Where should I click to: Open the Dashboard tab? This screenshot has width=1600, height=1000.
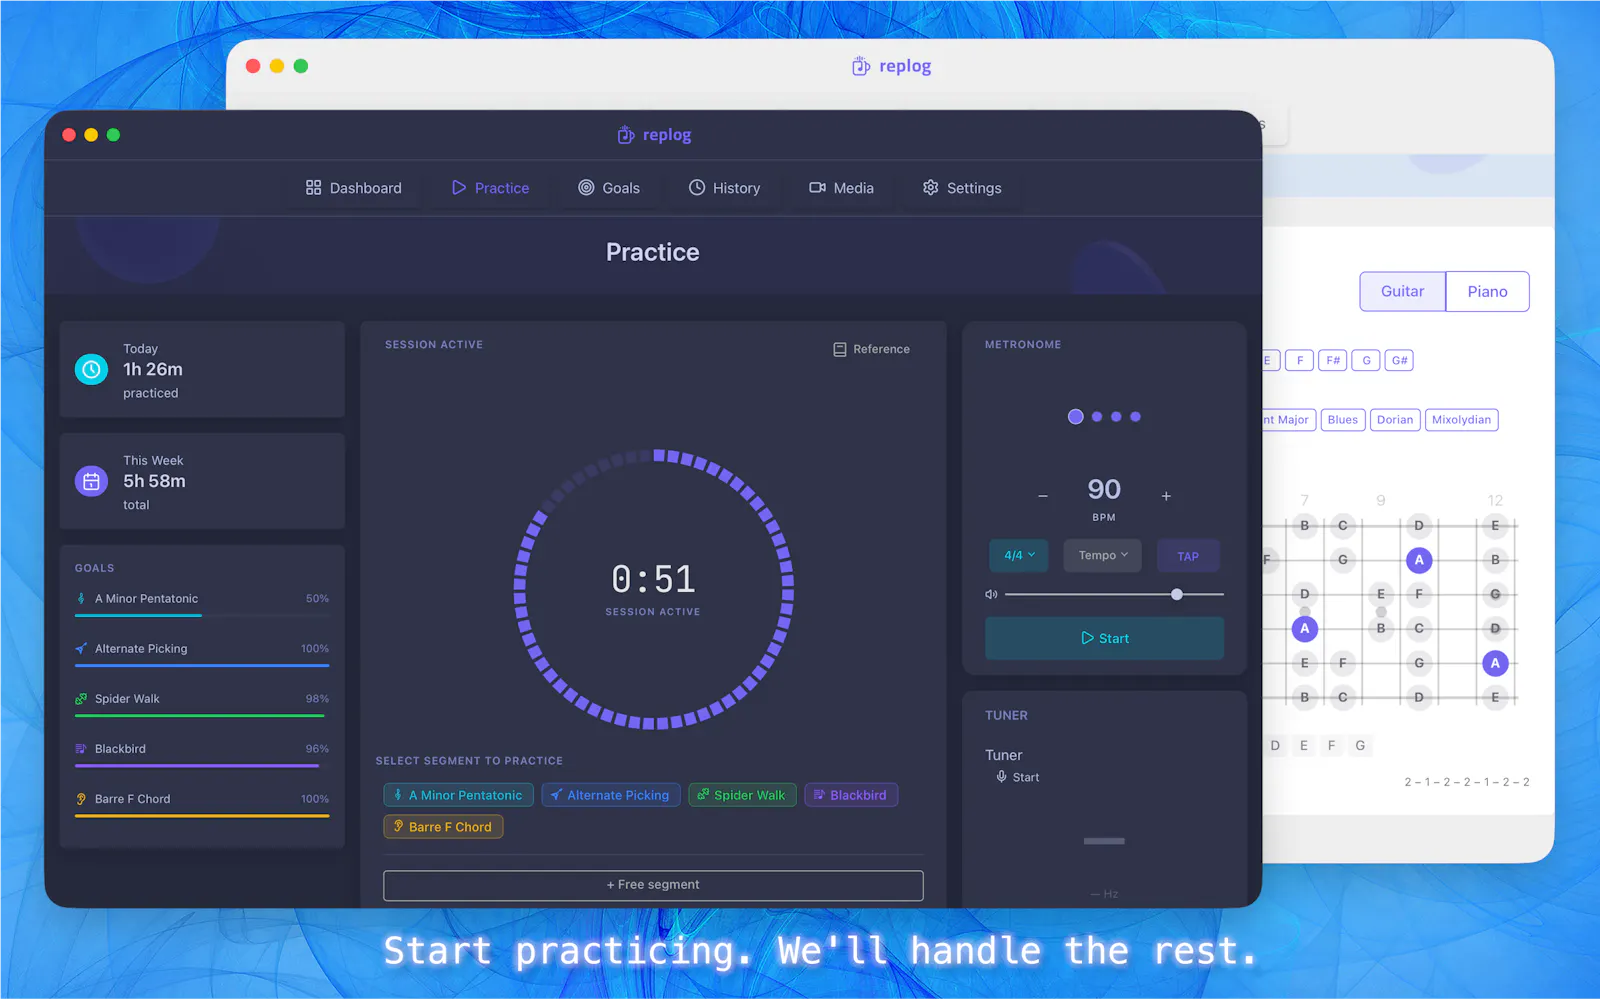[353, 188]
